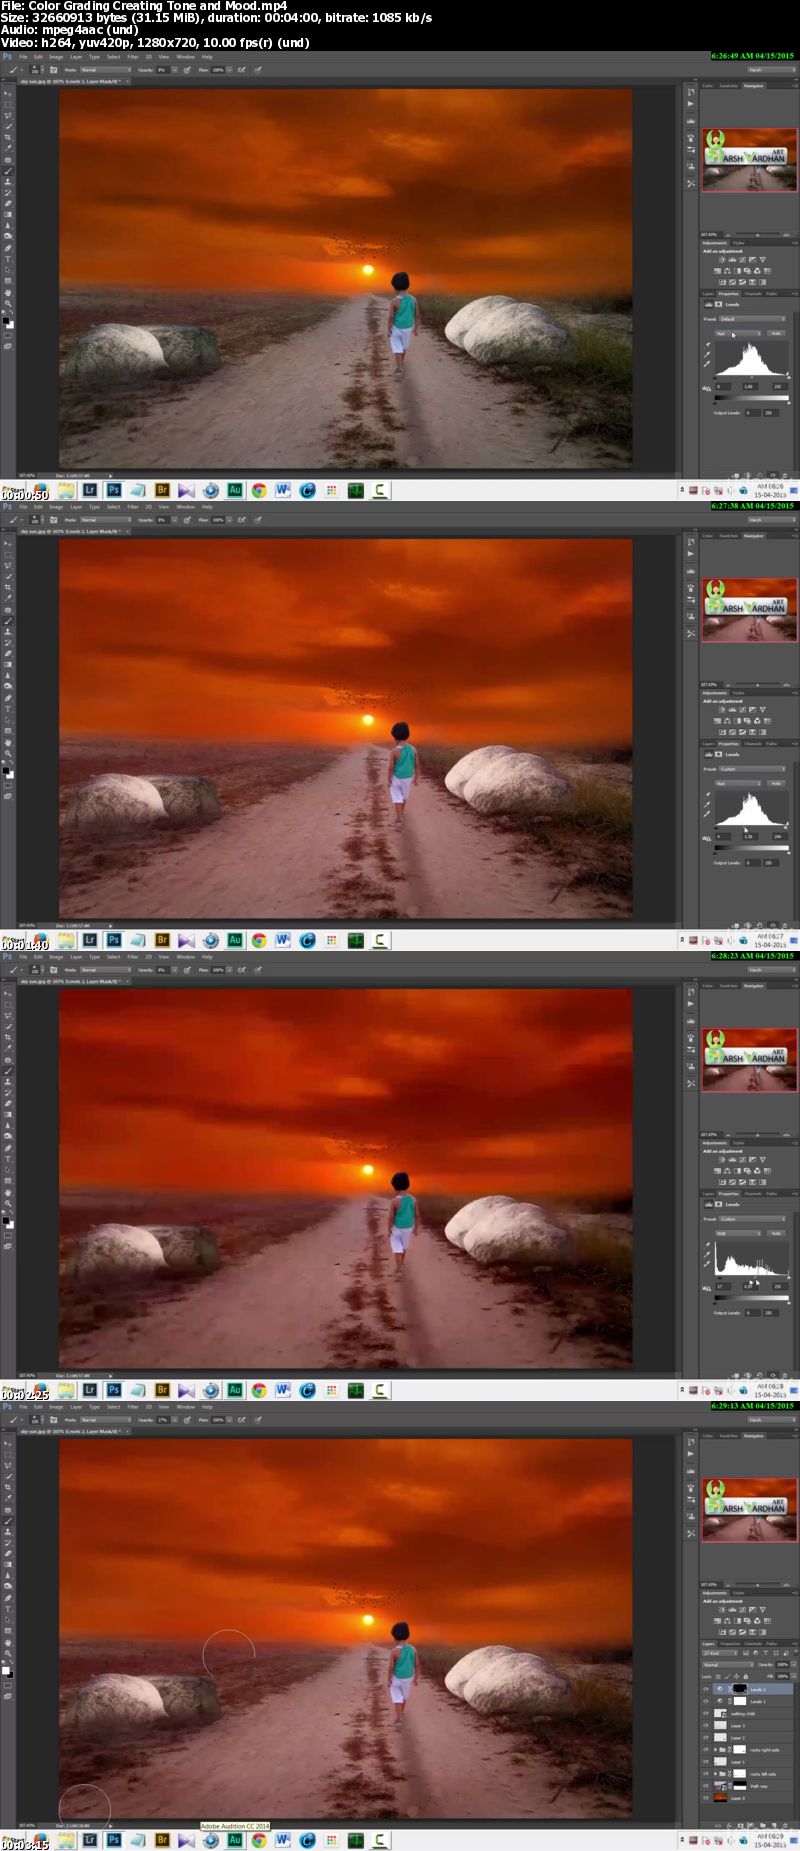
Task: Add Color Balance adjustment in the 00:02:25 frame
Action: coord(727,1171)
